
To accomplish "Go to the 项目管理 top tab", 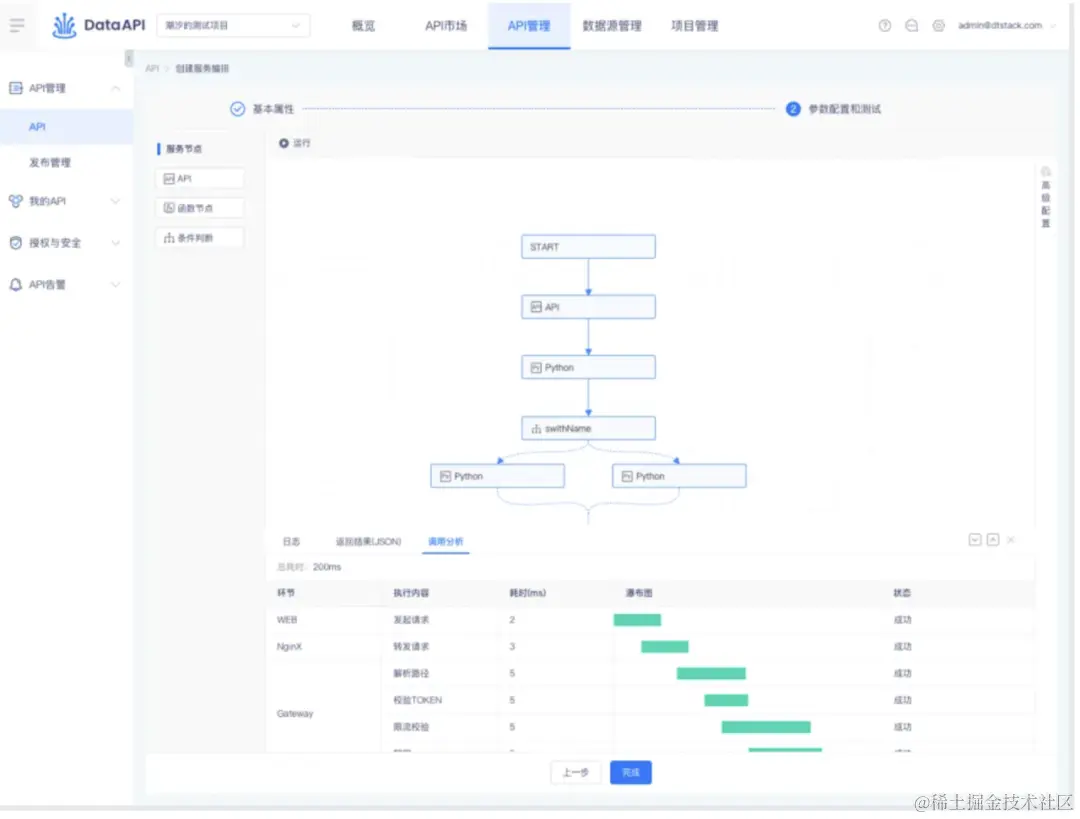I will pyautogui.click(x=695, y=26).
